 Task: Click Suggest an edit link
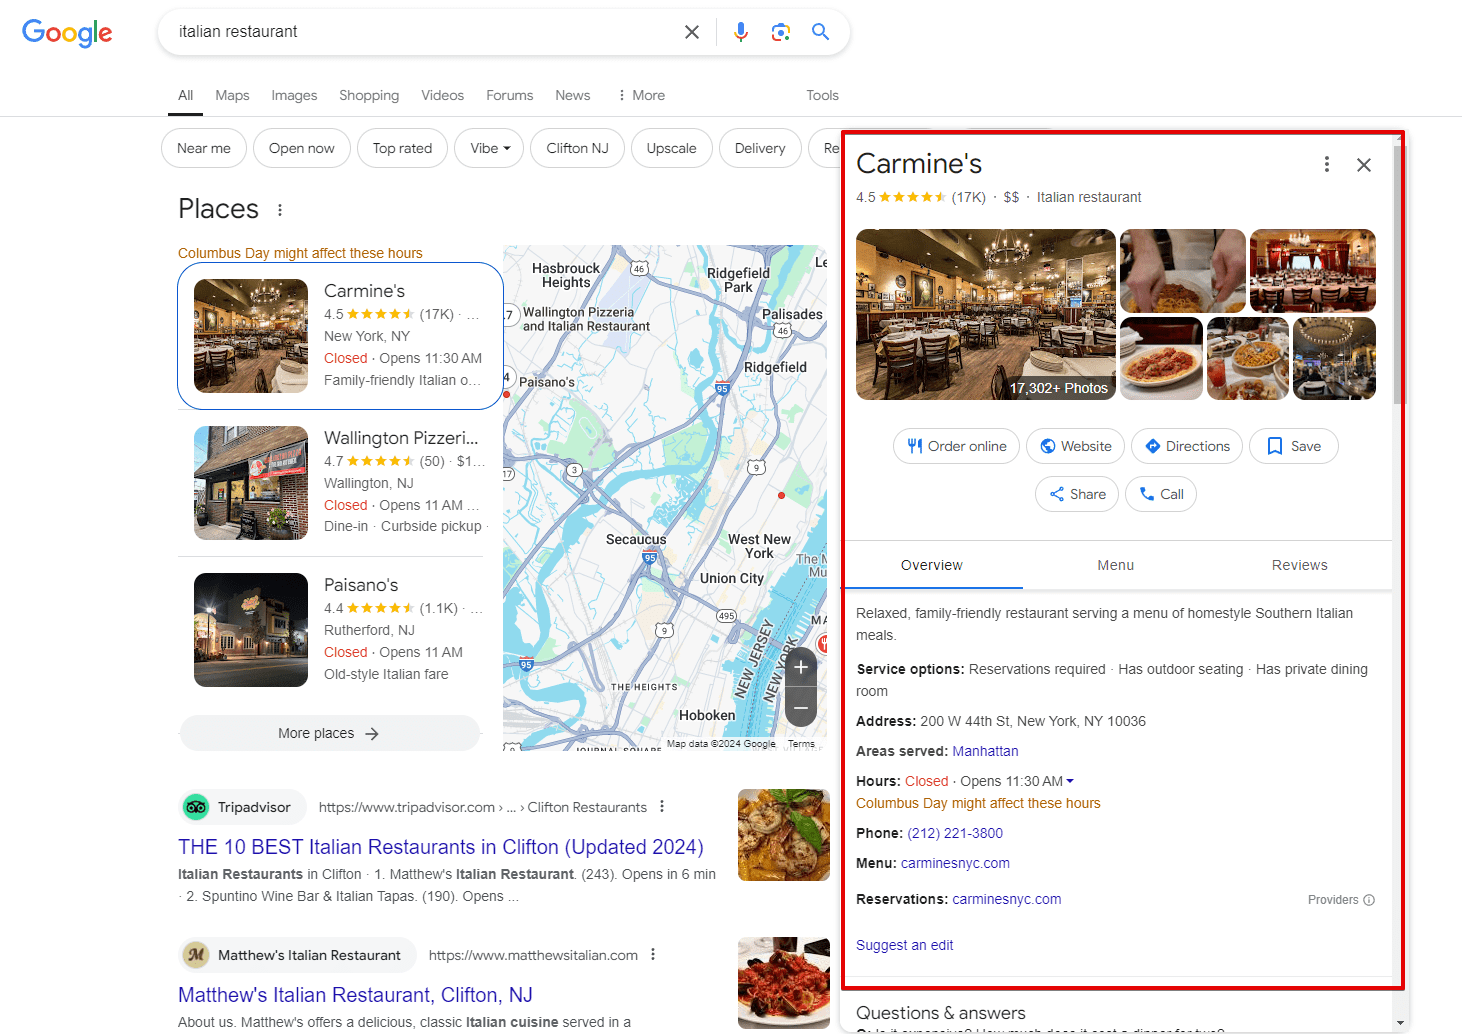click(x=905, y=945)
